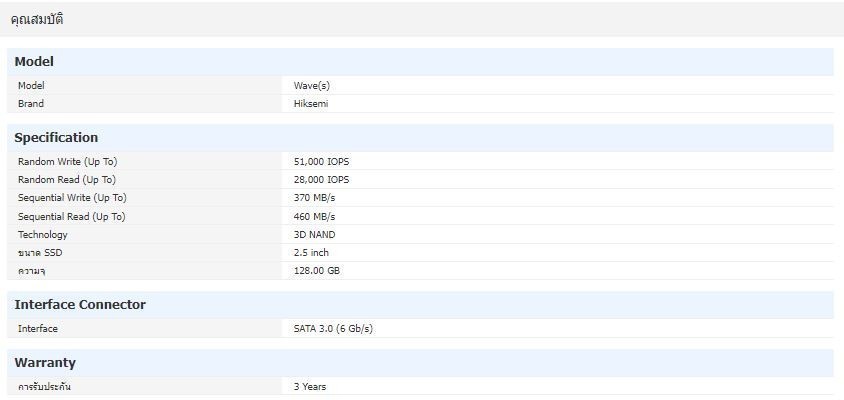Select the 460 MB/s value
Image resolution: width=844 pixels, height=400 pixels.
coord(314,217)
